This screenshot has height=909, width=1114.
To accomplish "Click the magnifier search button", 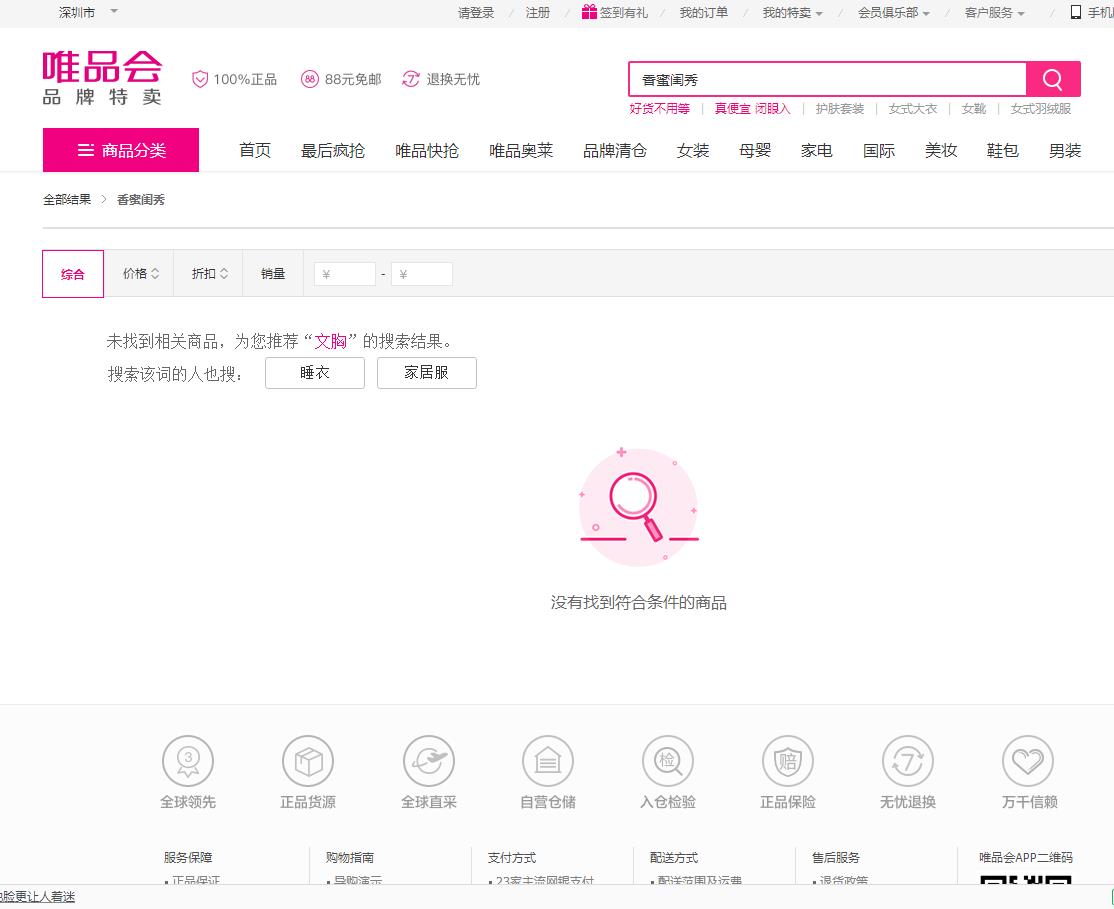I will coord(1053,79).
